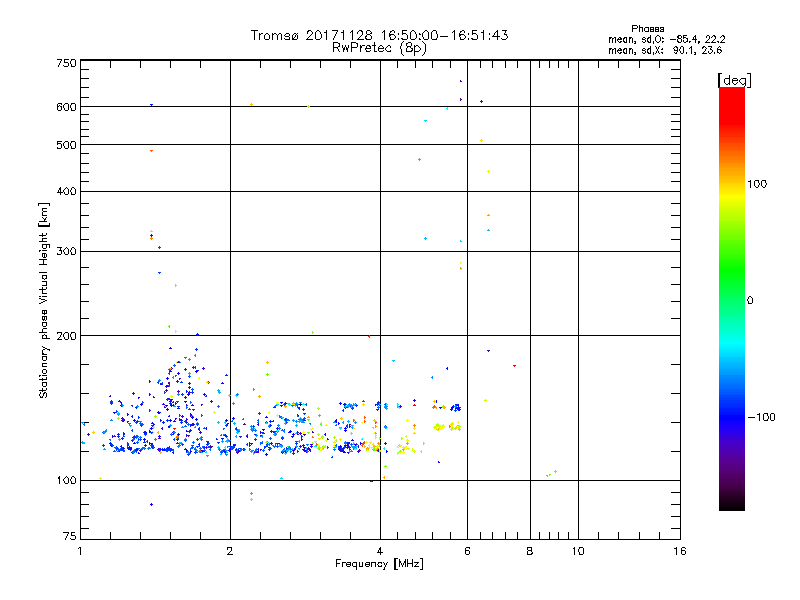
Task: Click the x-axis tick label '8'
Action: tap(530, 551)
